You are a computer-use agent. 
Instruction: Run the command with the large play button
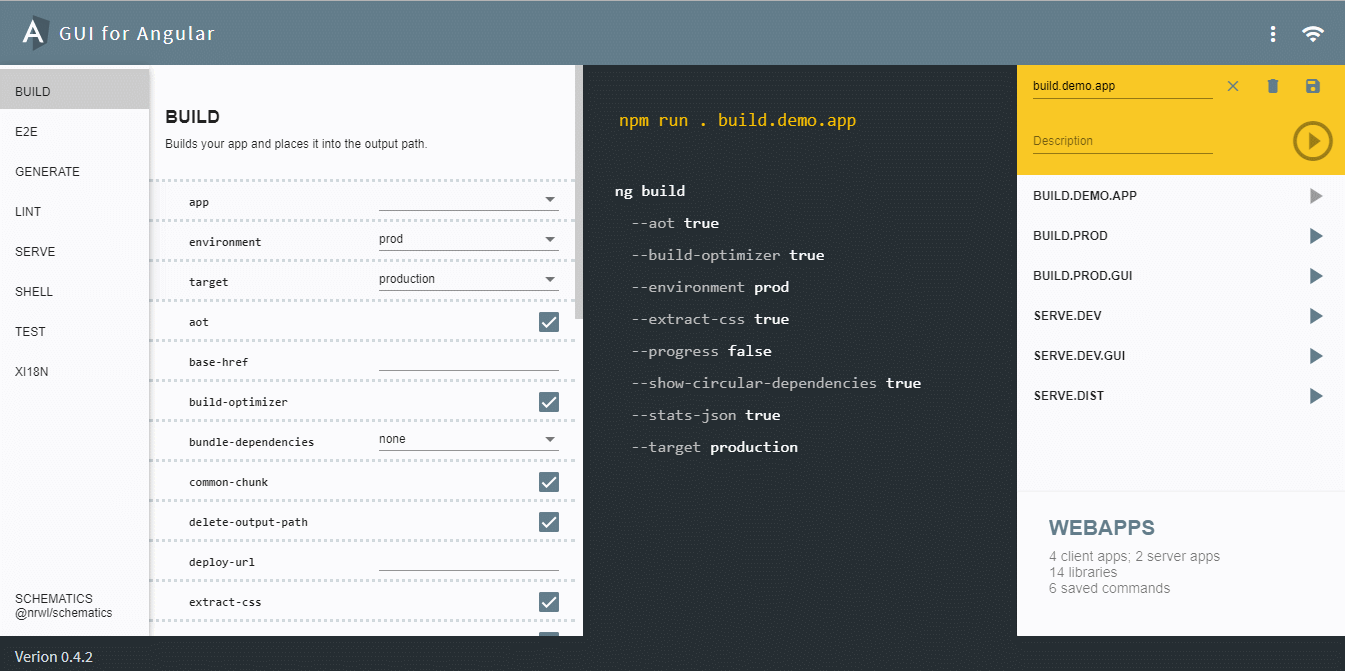[1313, 141]
